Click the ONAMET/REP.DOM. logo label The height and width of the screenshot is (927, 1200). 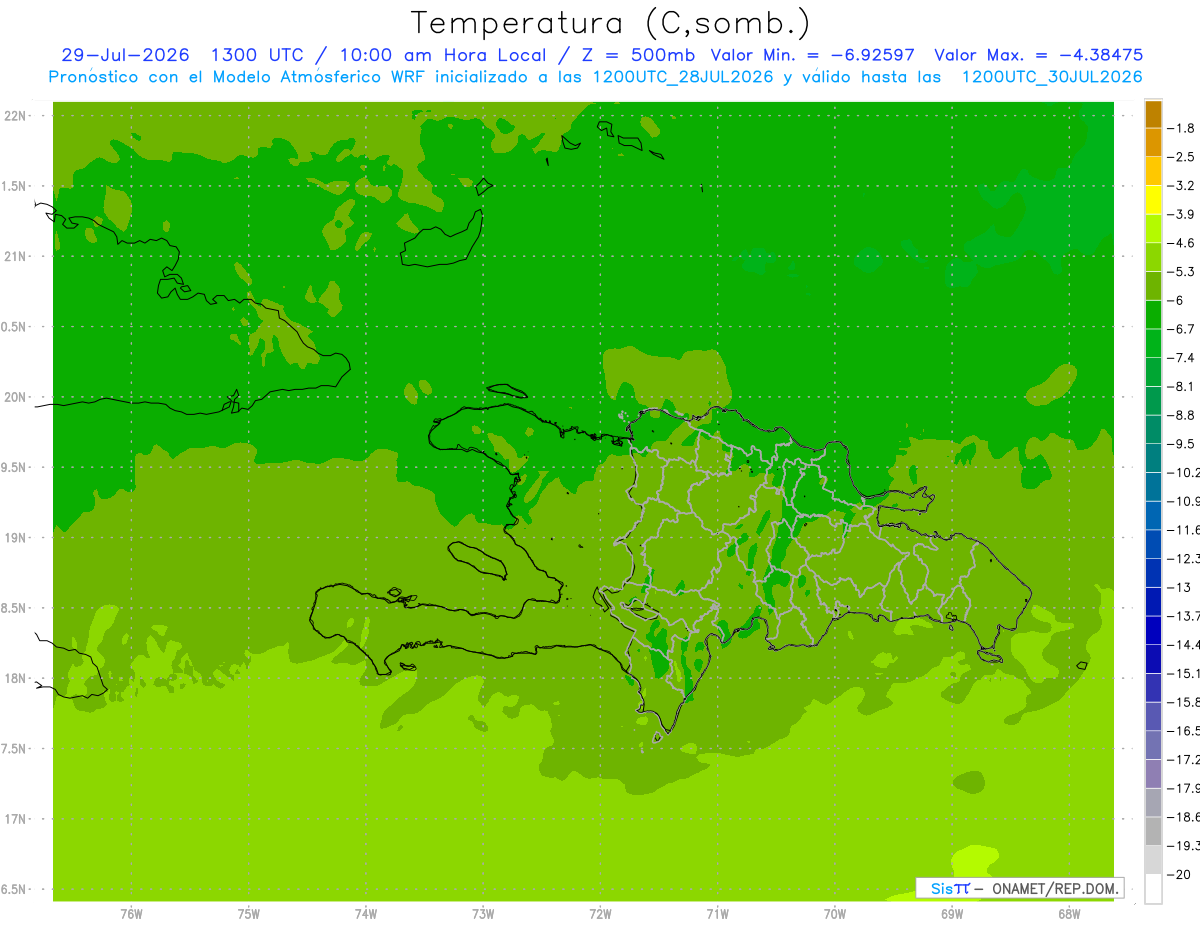[x=1019, y=888]
